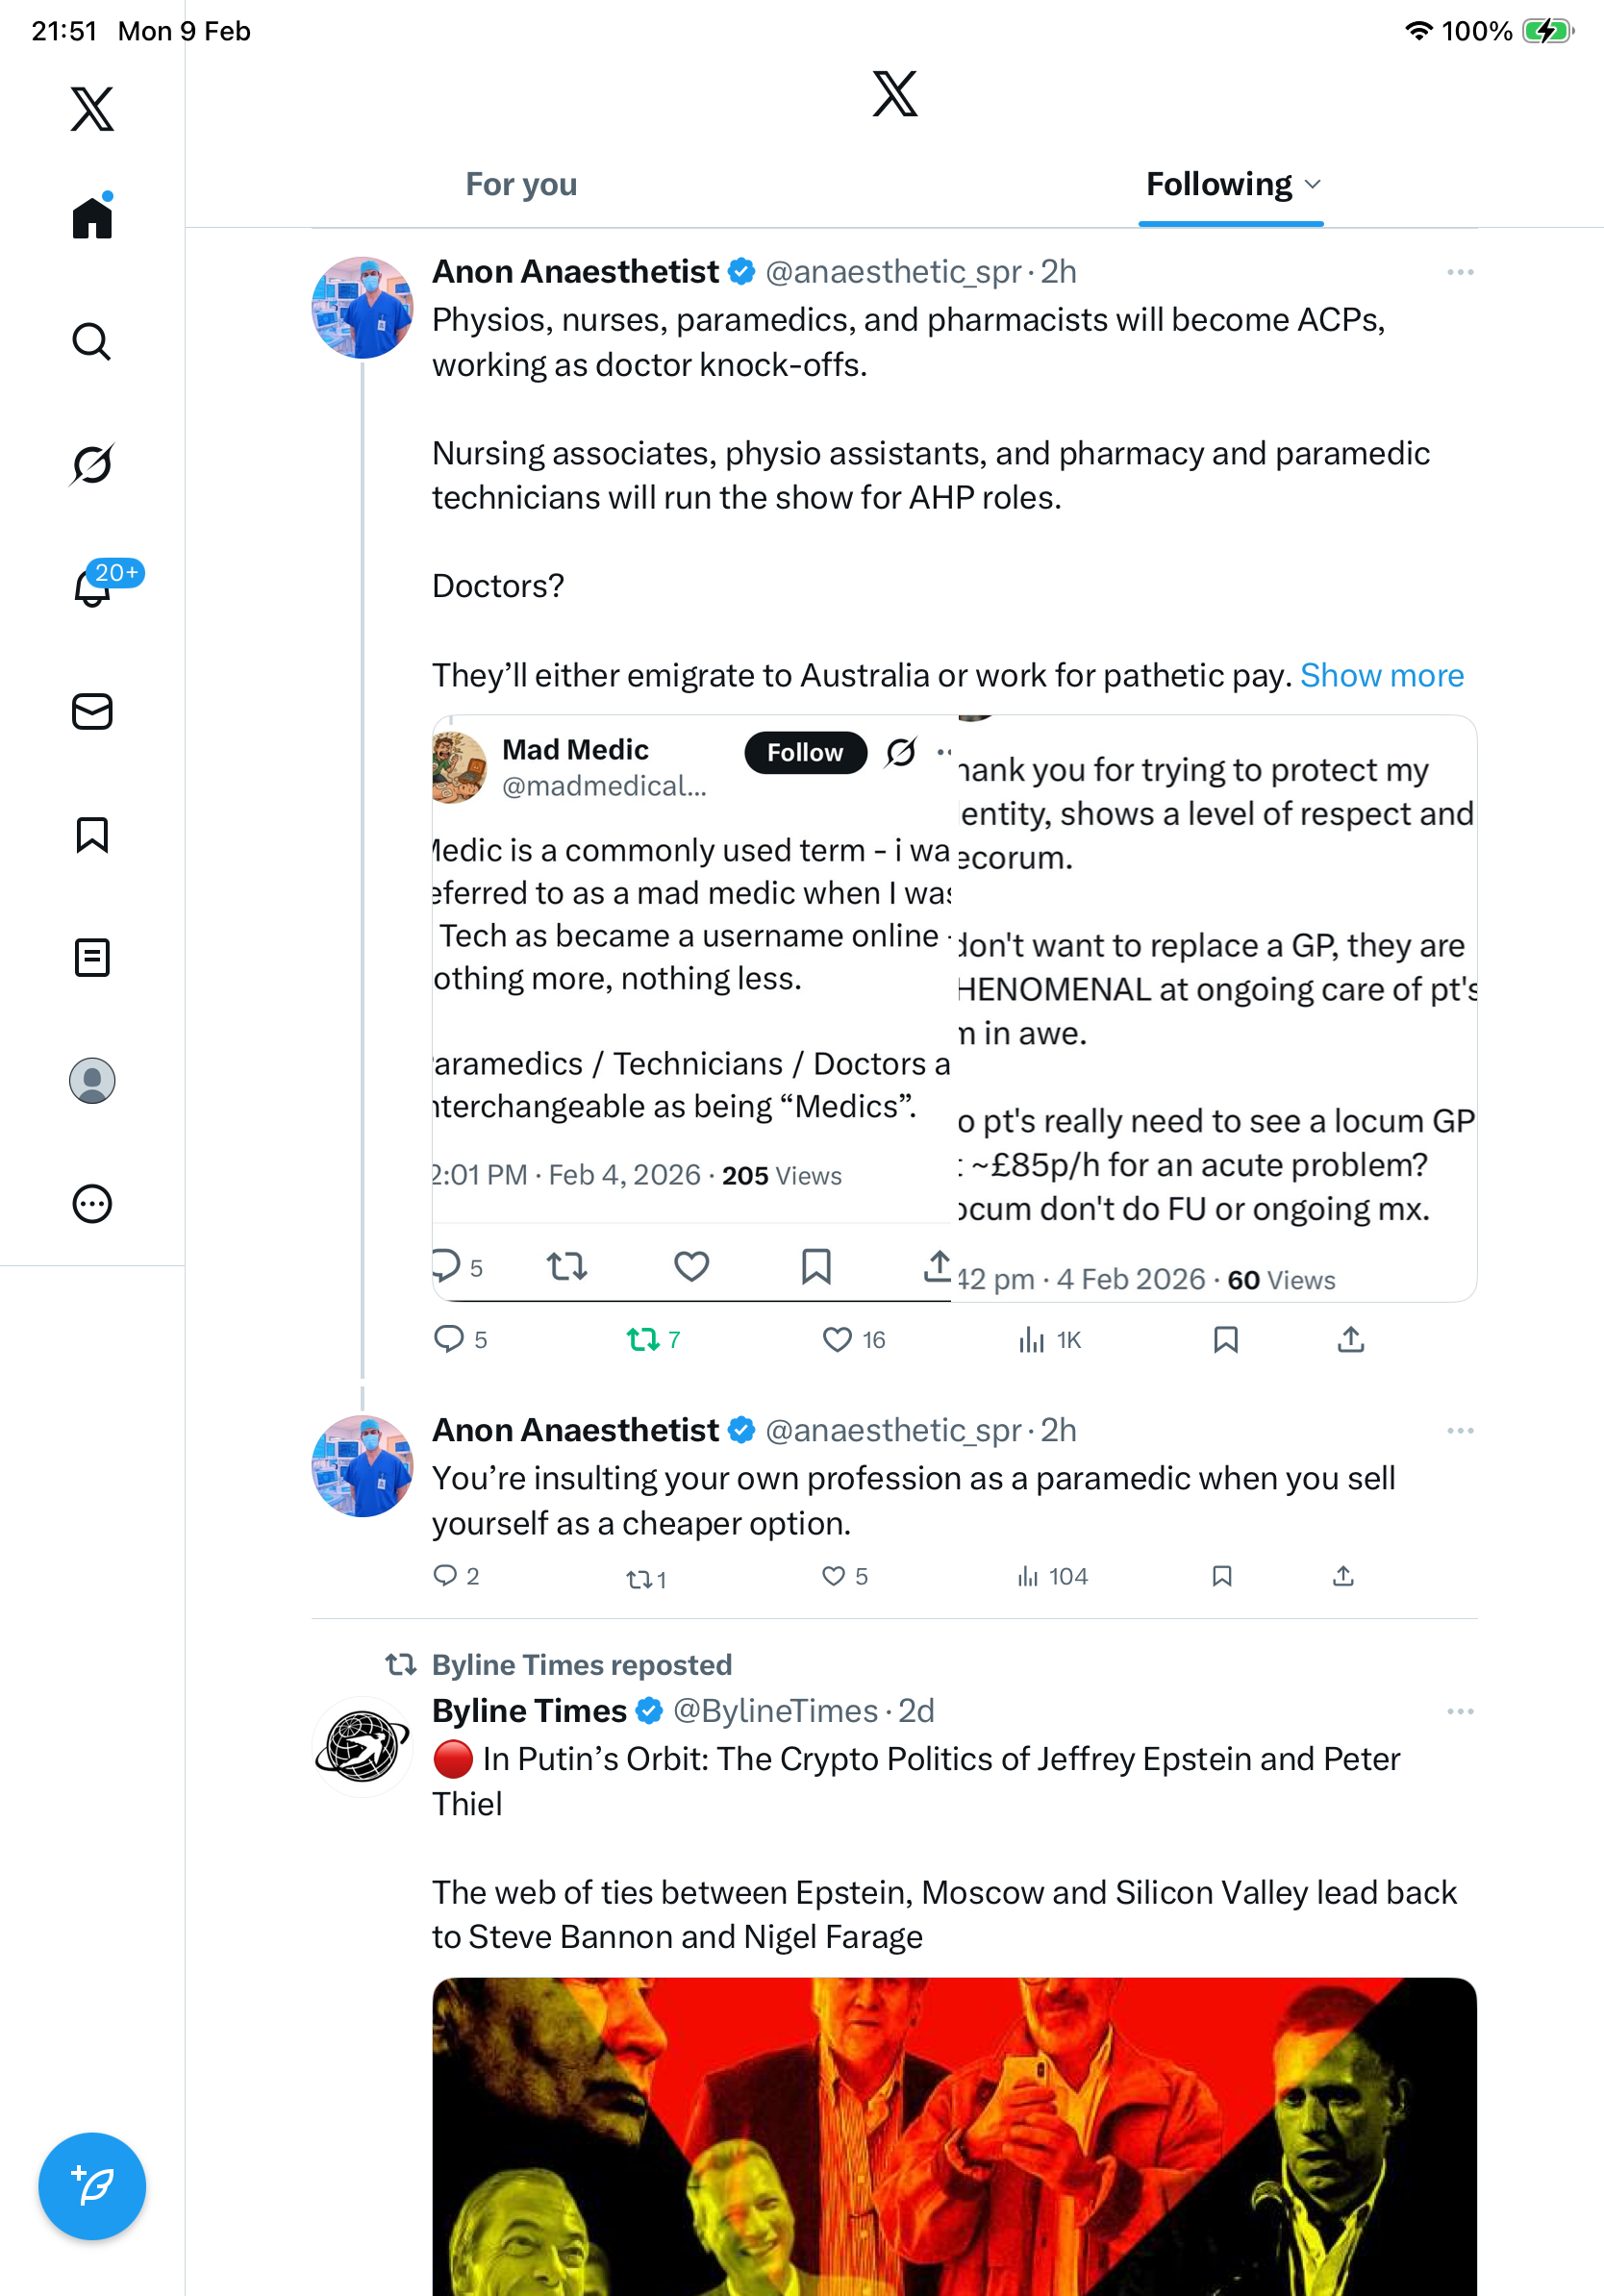Bookmark the 'insulting your own profession' post
The image size is (1604, 2296).
coord(1221,1576)
